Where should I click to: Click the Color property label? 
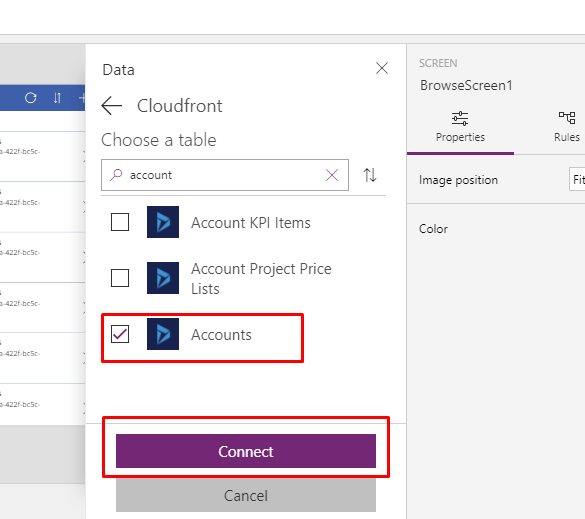point(433,229)
